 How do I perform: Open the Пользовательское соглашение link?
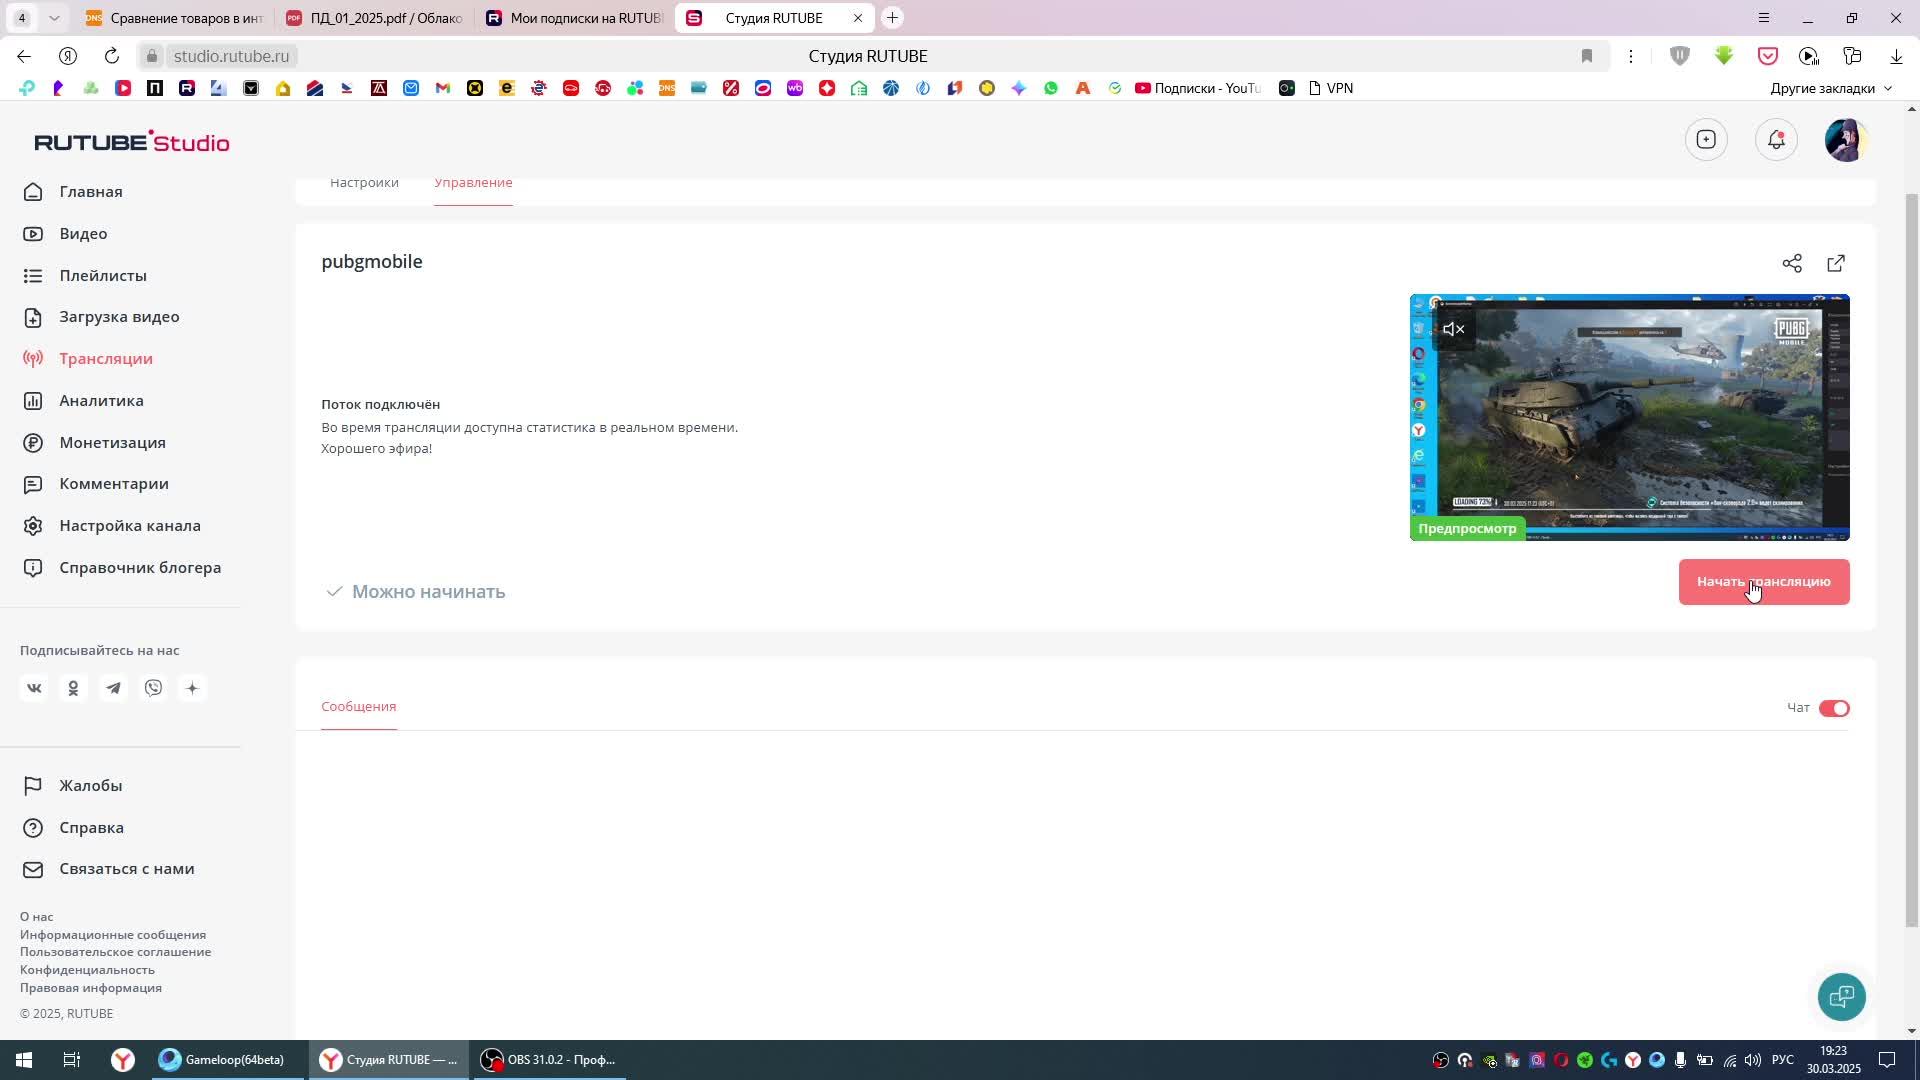click(115, 952)
